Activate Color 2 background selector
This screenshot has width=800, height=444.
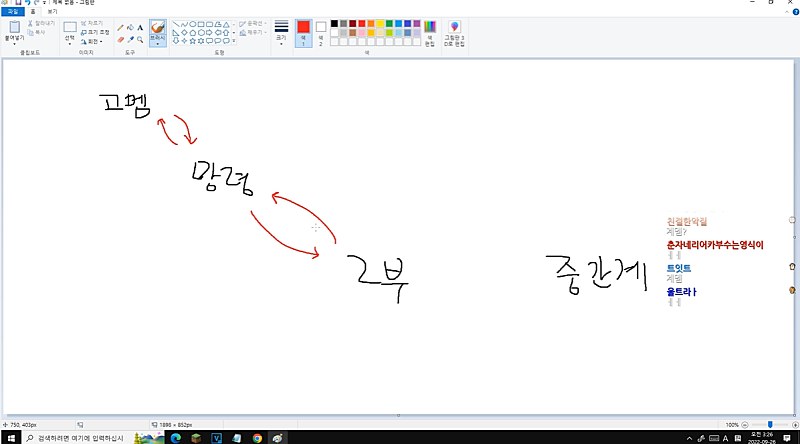(321, 34)
